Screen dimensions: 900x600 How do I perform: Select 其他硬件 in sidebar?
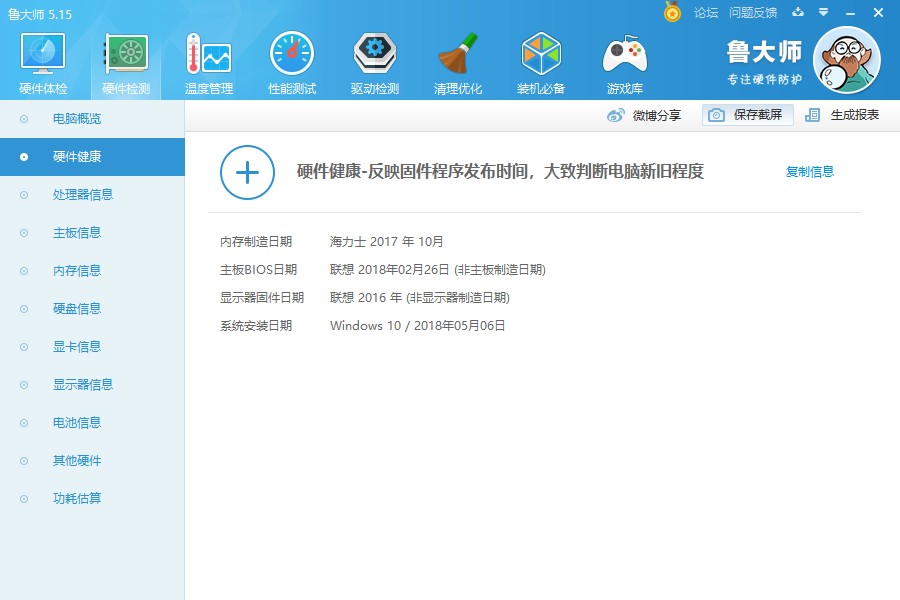point(92,460)
